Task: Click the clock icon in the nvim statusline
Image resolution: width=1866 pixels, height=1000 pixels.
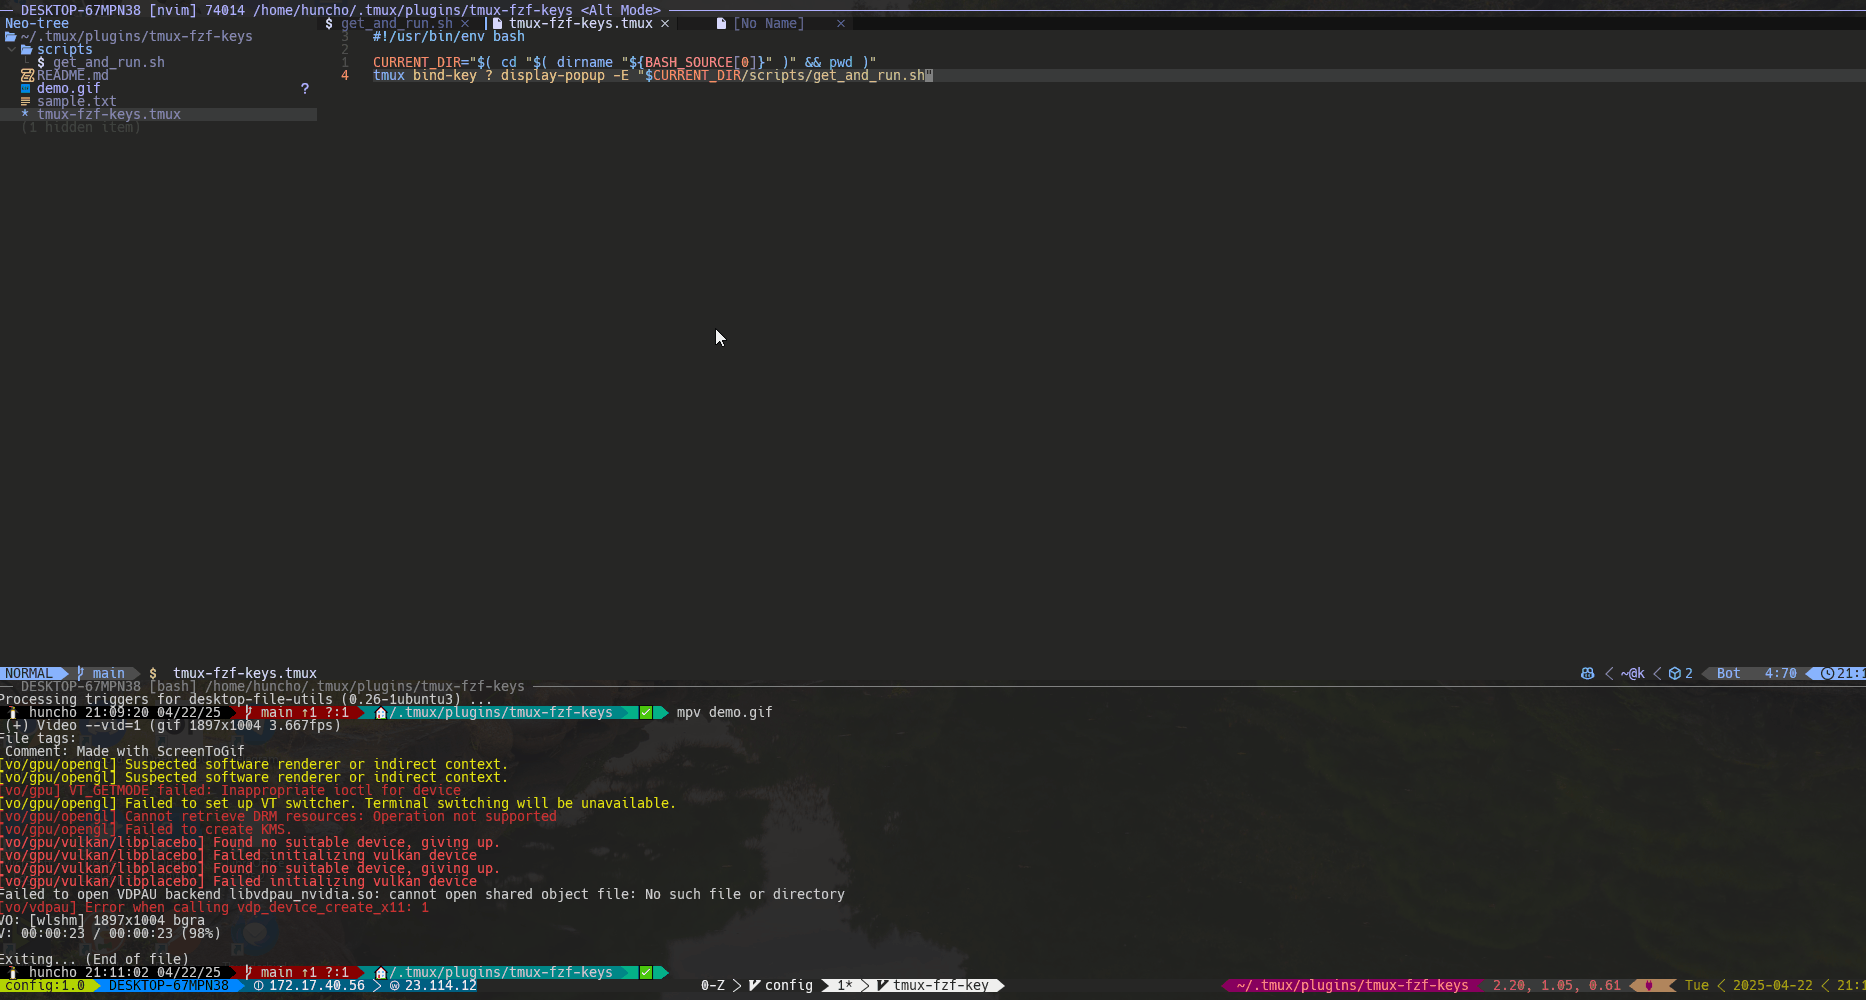Action: coord(1827,673)
